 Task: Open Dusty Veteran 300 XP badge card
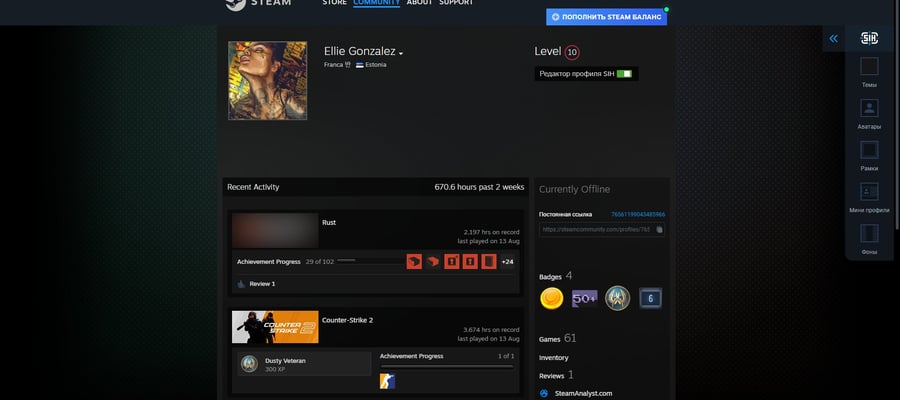304,364
